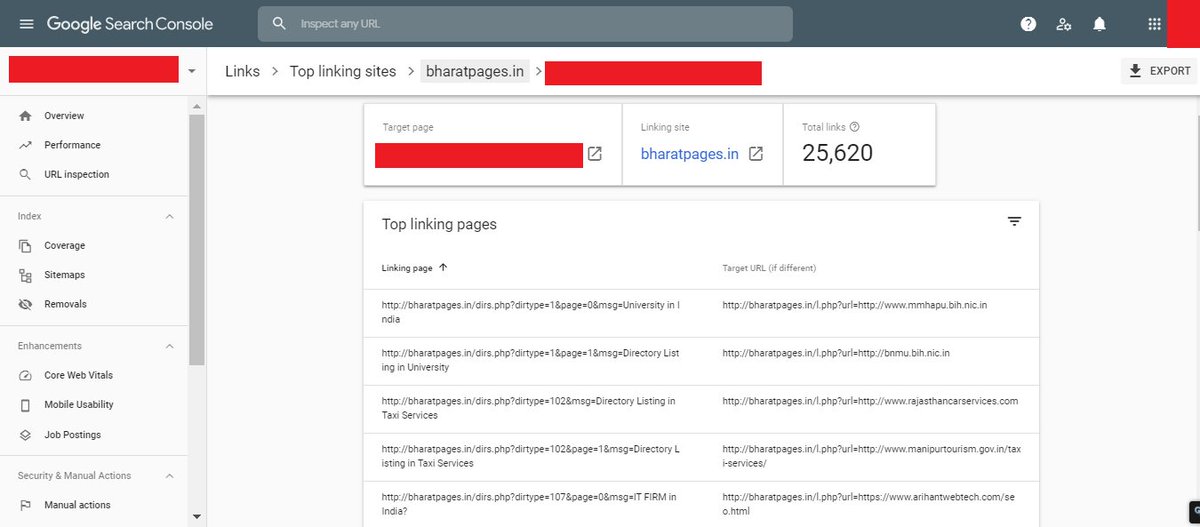
Task: Open Performance report
Action: tap(72, 145)
